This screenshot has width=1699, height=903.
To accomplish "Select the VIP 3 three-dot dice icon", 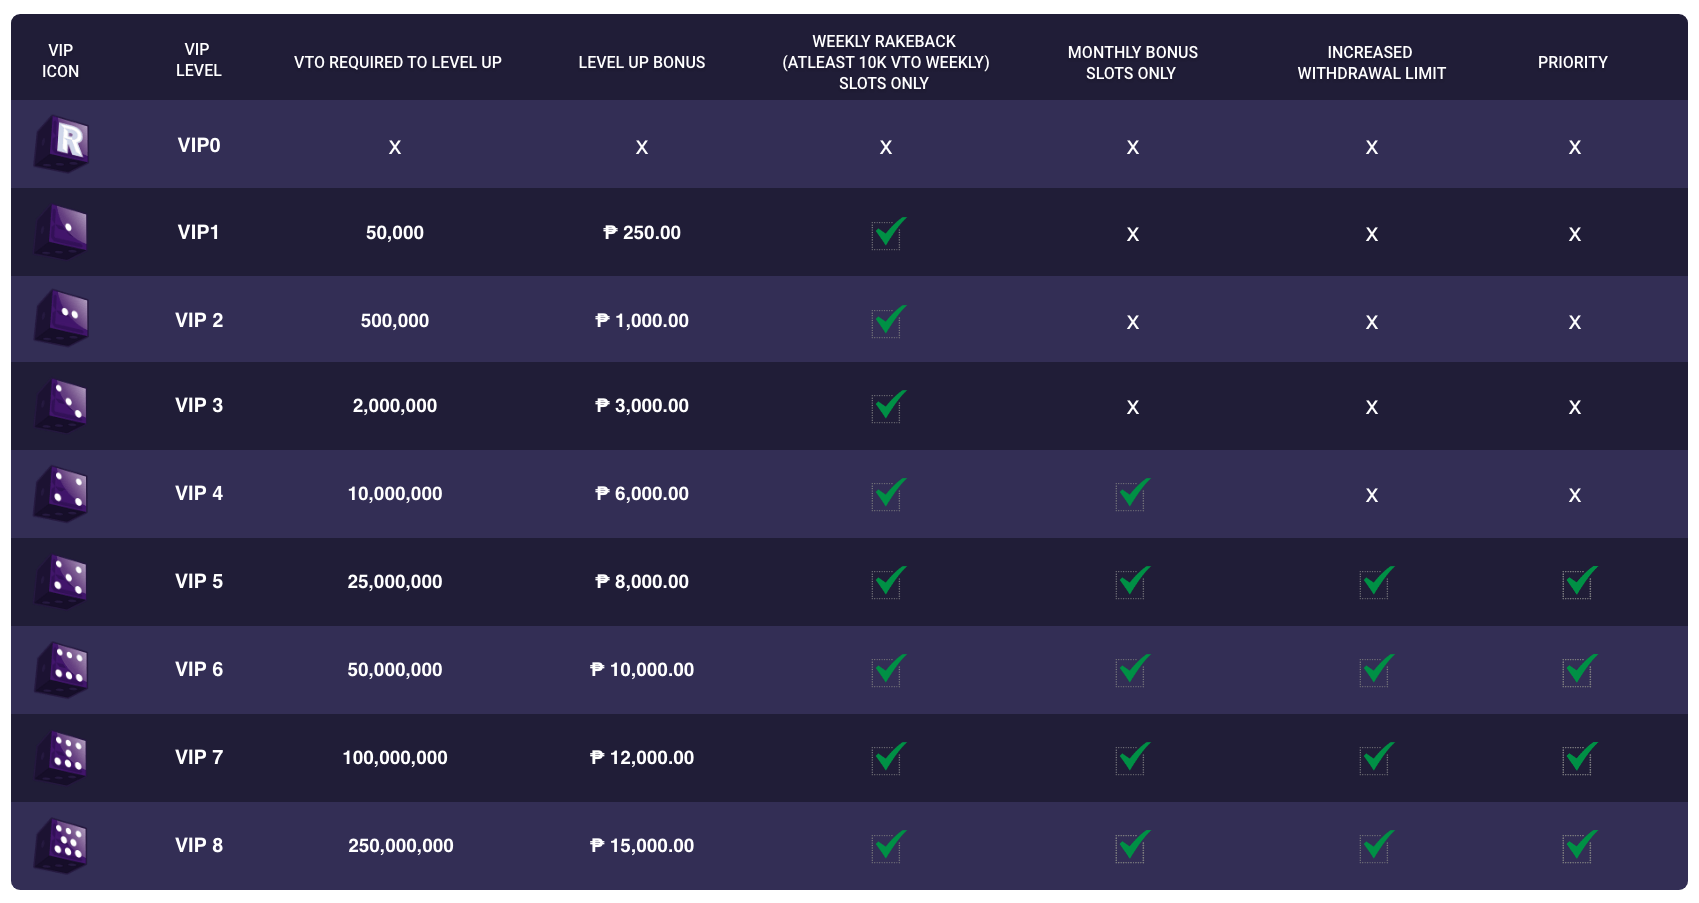I will 62,405.
